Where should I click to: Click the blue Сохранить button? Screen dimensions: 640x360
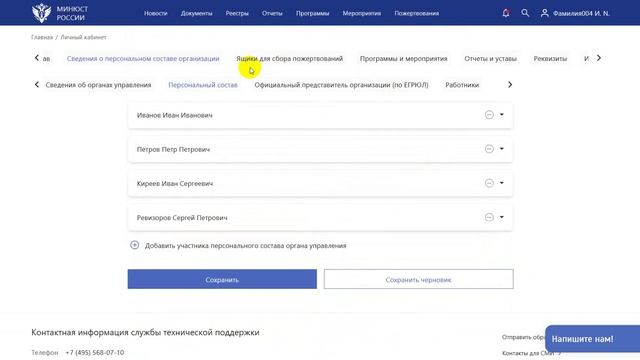(222, 279)
